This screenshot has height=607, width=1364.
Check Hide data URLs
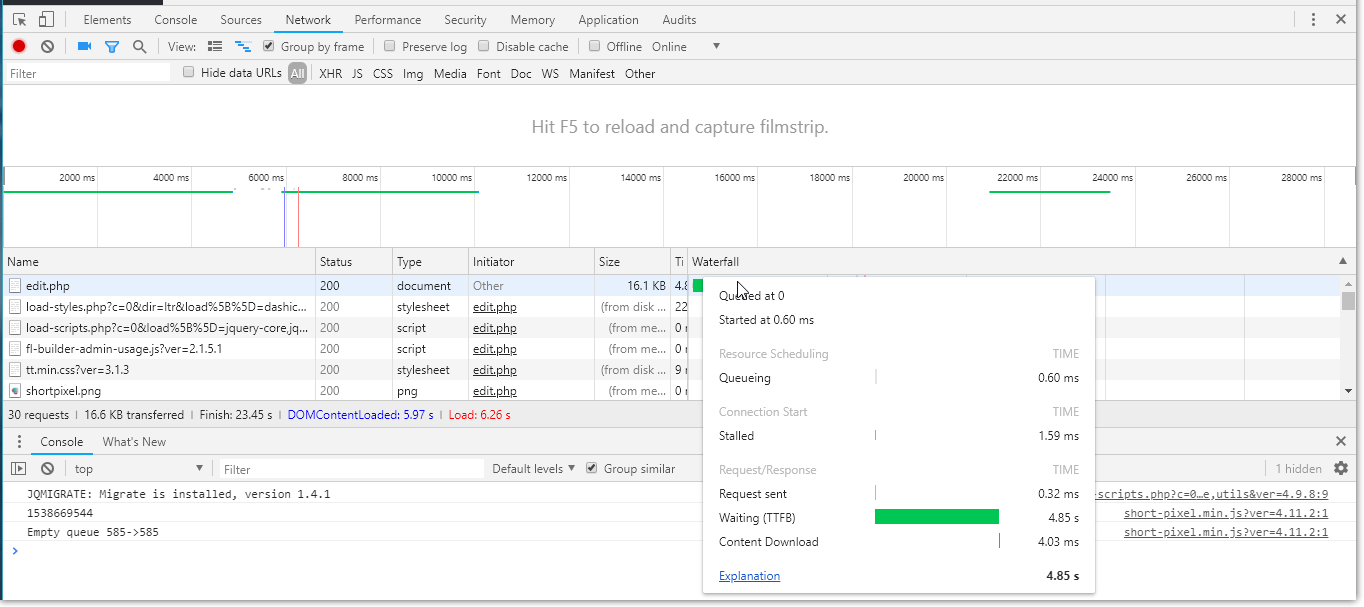(189, 73)
